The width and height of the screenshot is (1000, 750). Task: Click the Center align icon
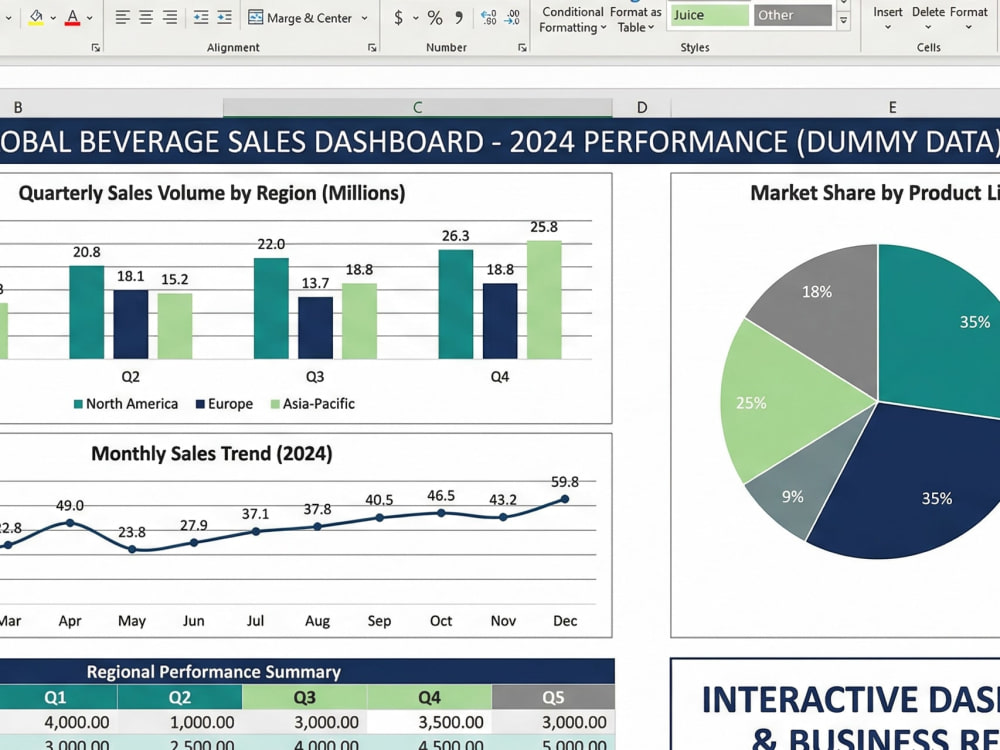(x=146, y=17)
